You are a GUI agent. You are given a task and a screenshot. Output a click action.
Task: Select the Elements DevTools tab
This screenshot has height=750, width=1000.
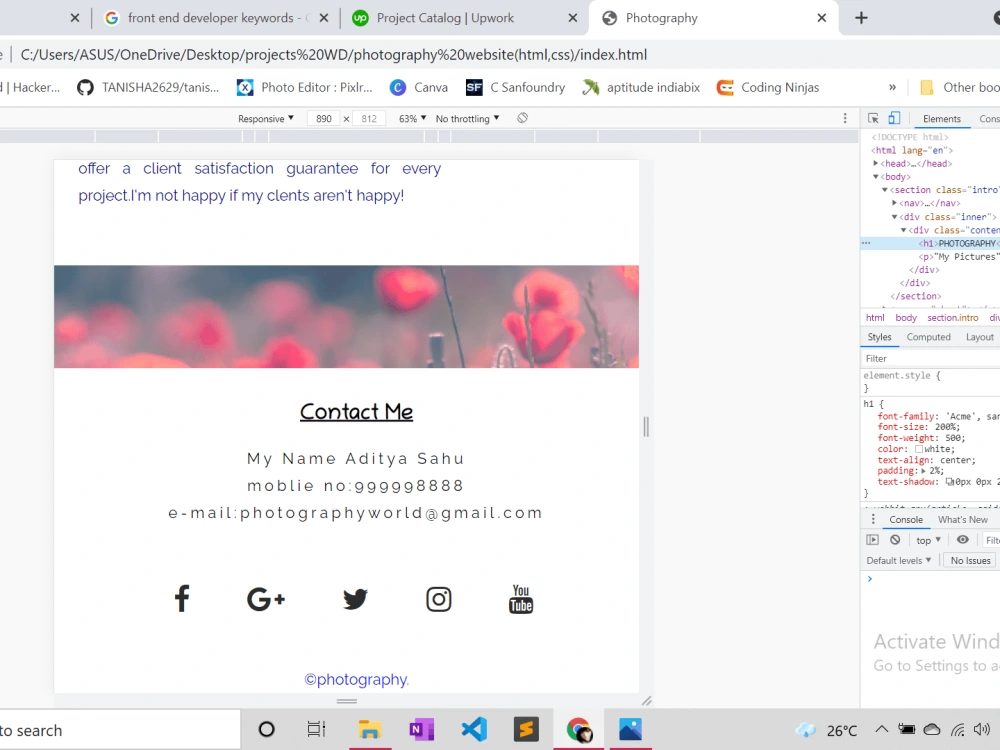(941, 119)
